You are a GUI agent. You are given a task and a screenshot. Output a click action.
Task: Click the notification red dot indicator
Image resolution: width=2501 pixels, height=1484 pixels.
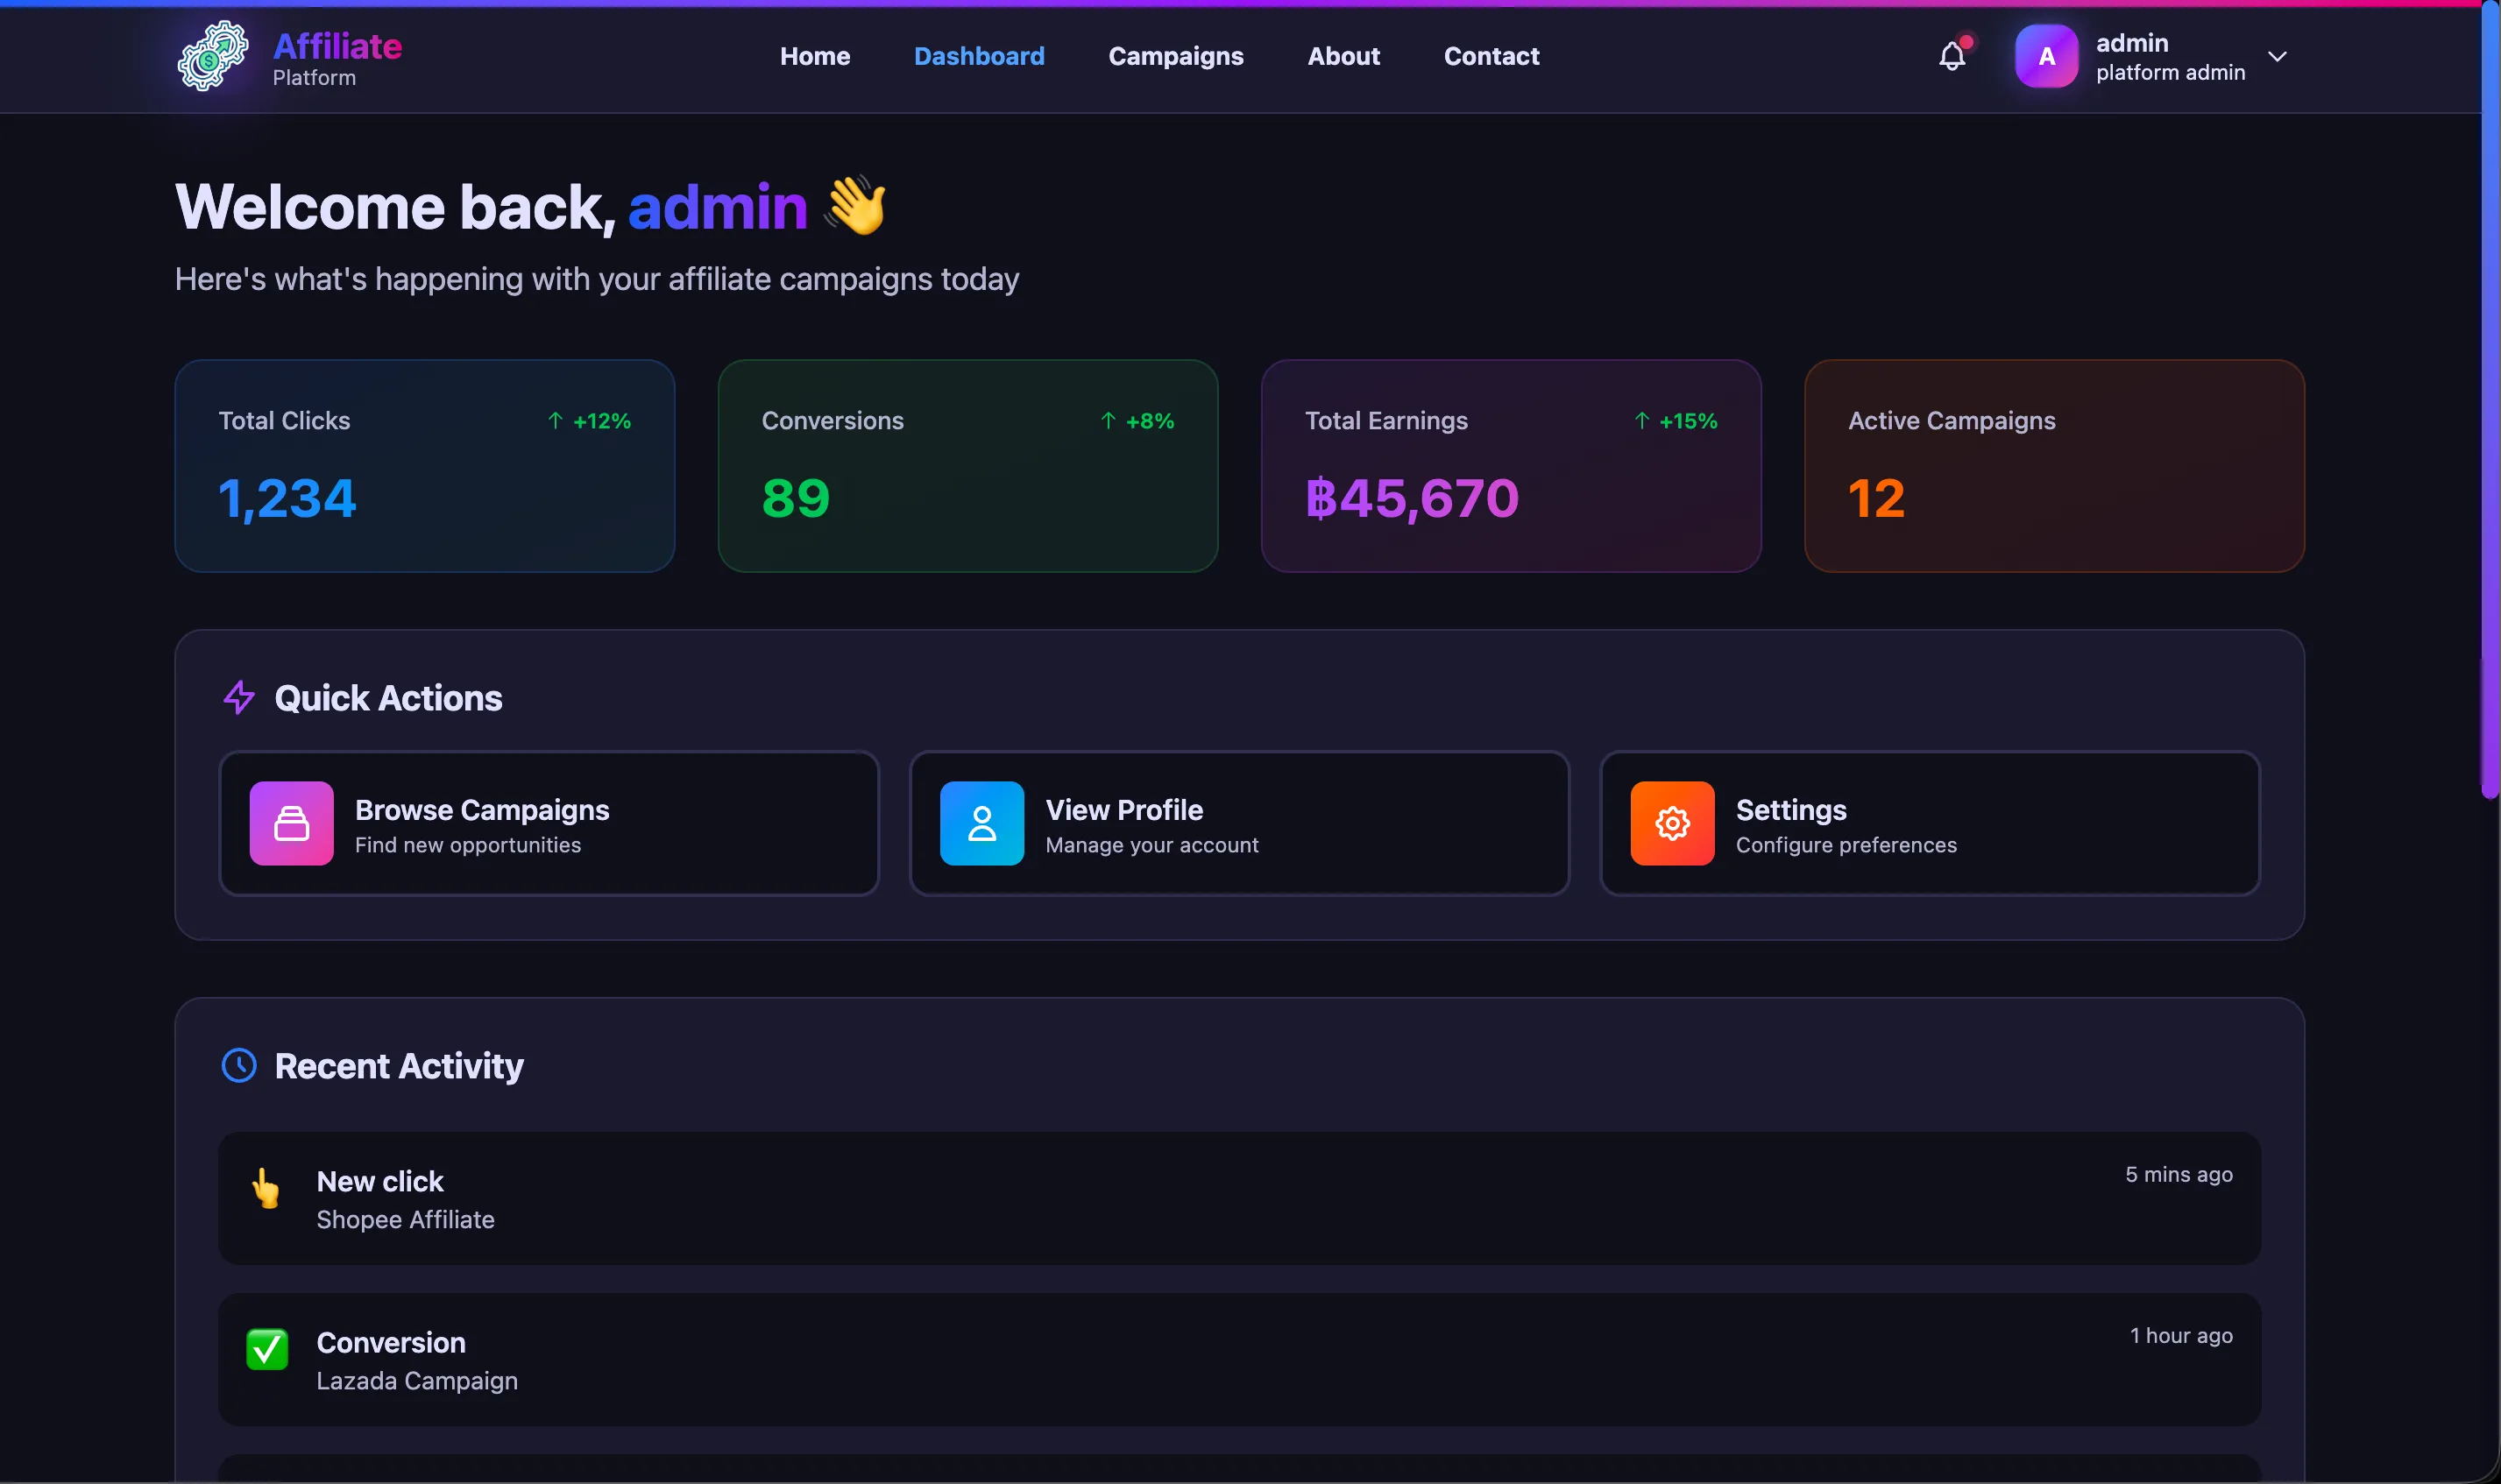(x=1966, y=42)
